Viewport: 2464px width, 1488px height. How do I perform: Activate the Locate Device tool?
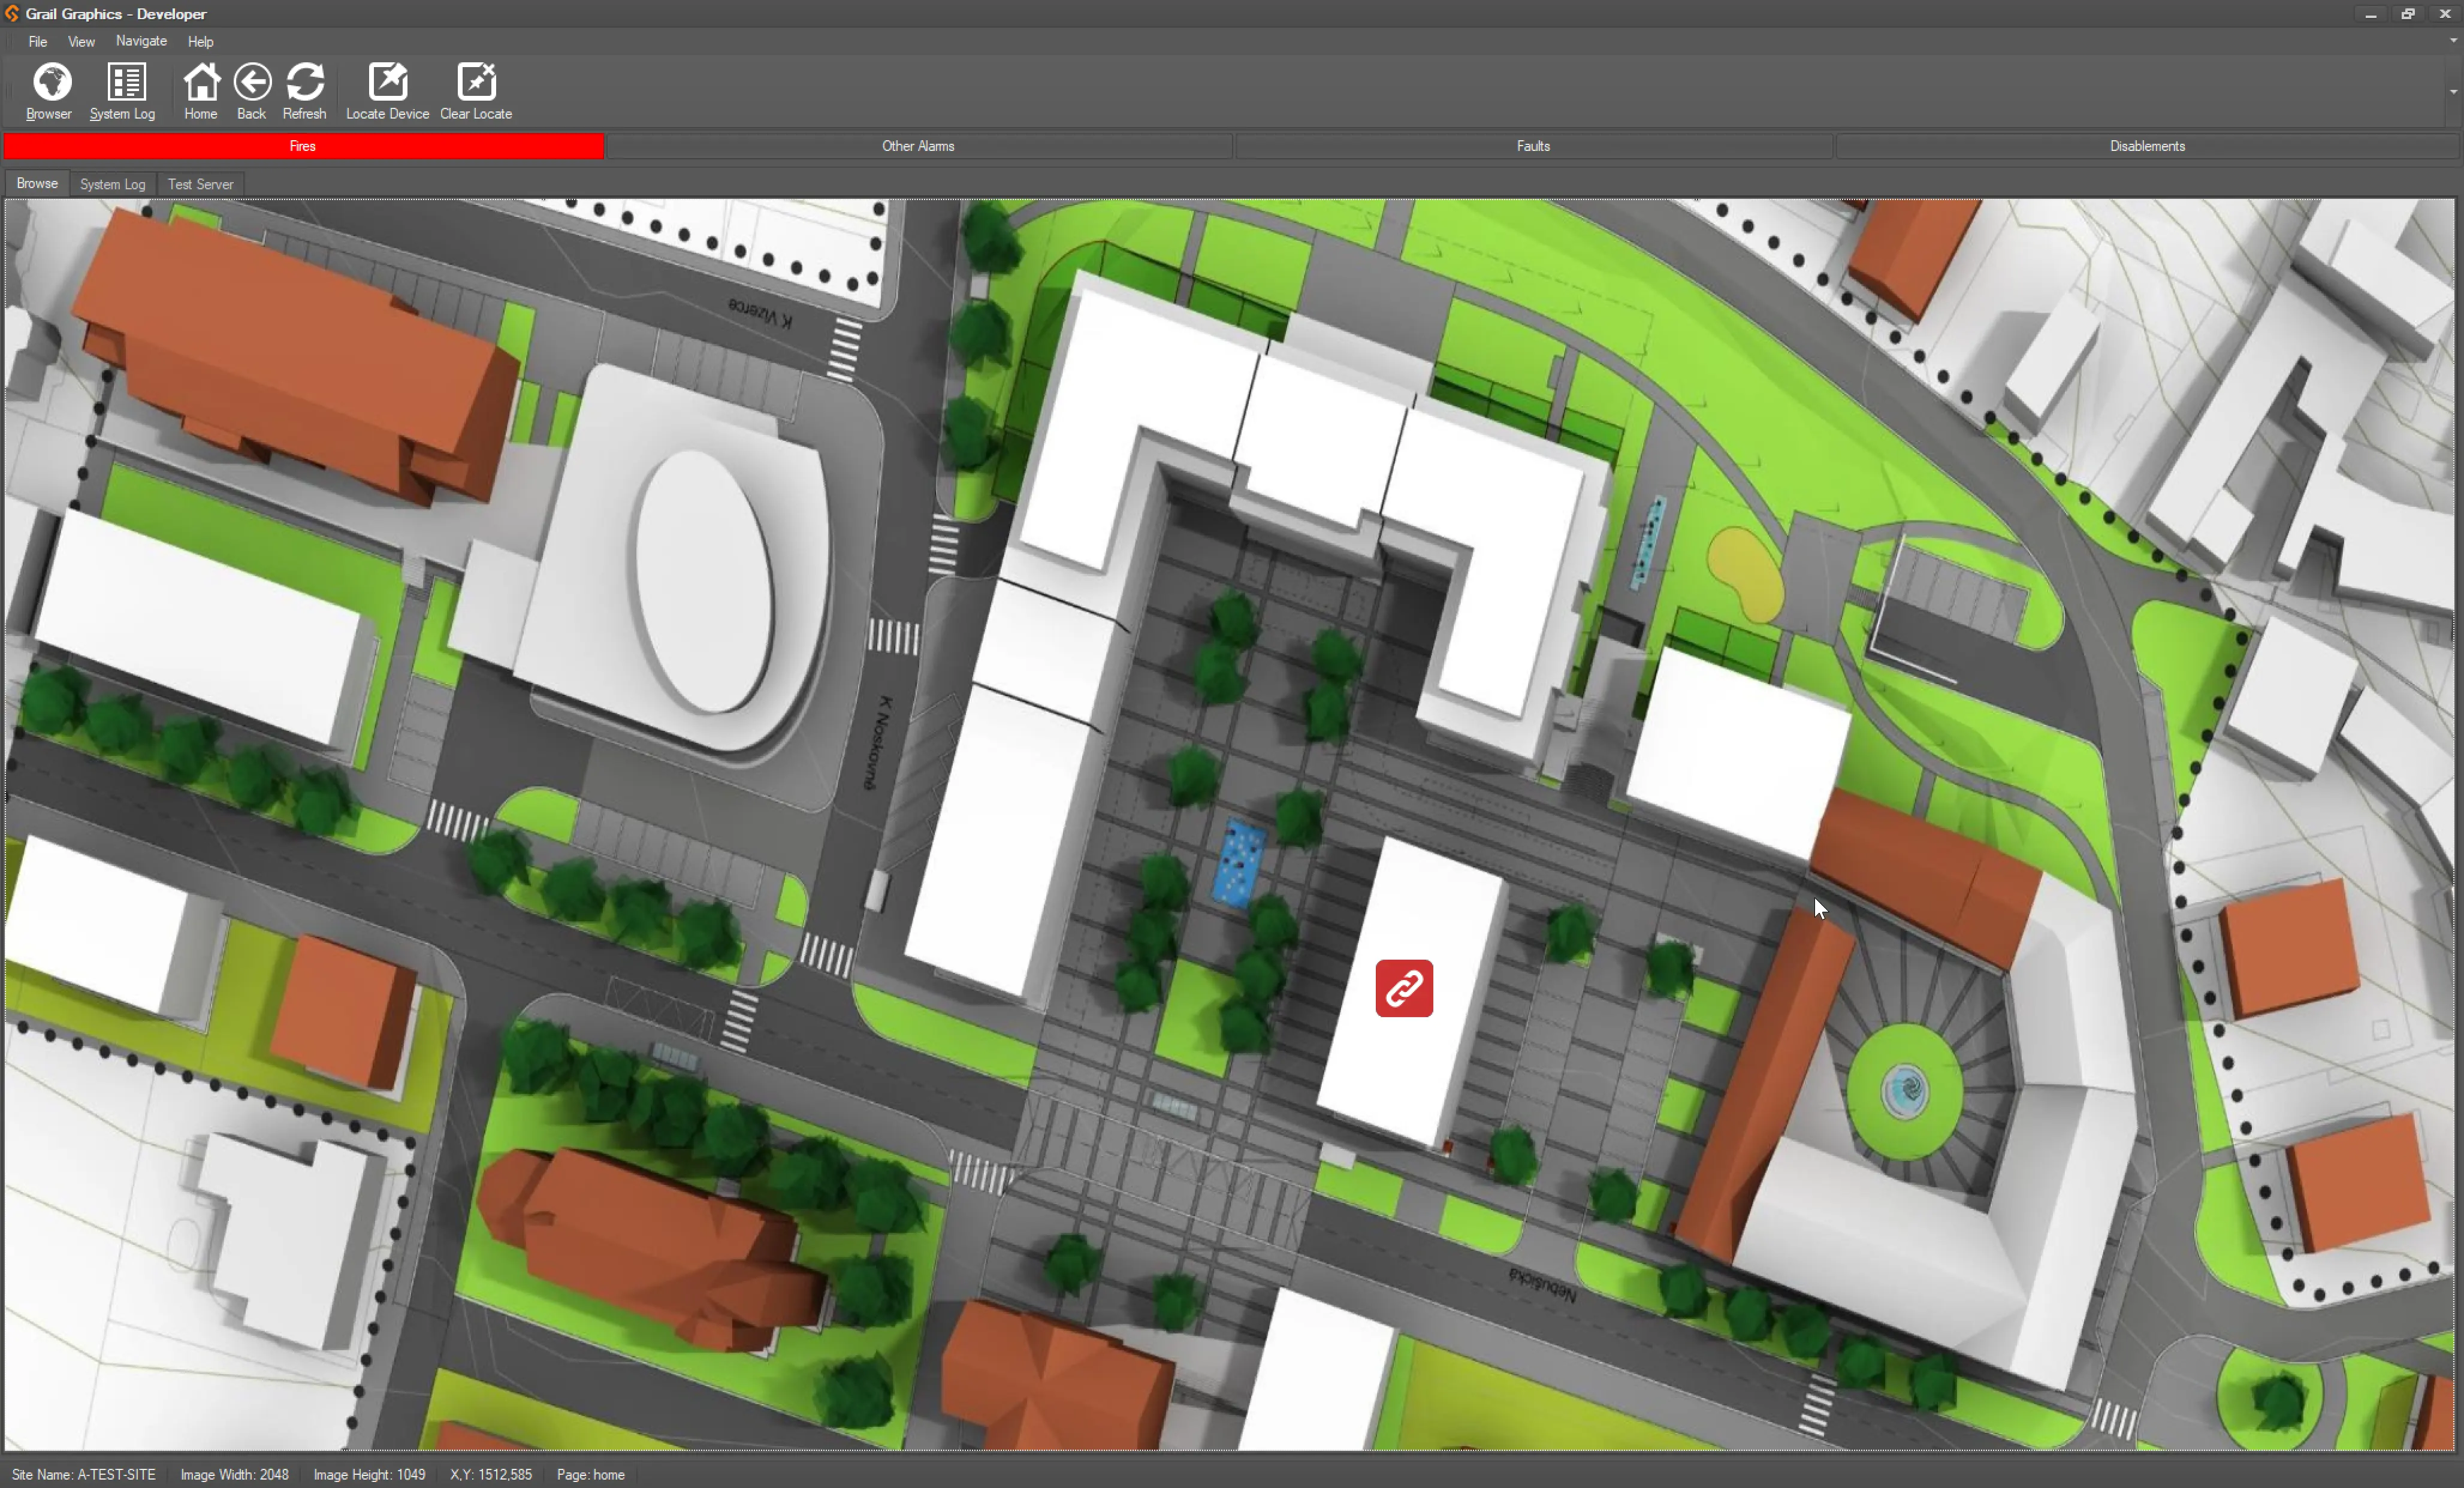pos(387,83)
